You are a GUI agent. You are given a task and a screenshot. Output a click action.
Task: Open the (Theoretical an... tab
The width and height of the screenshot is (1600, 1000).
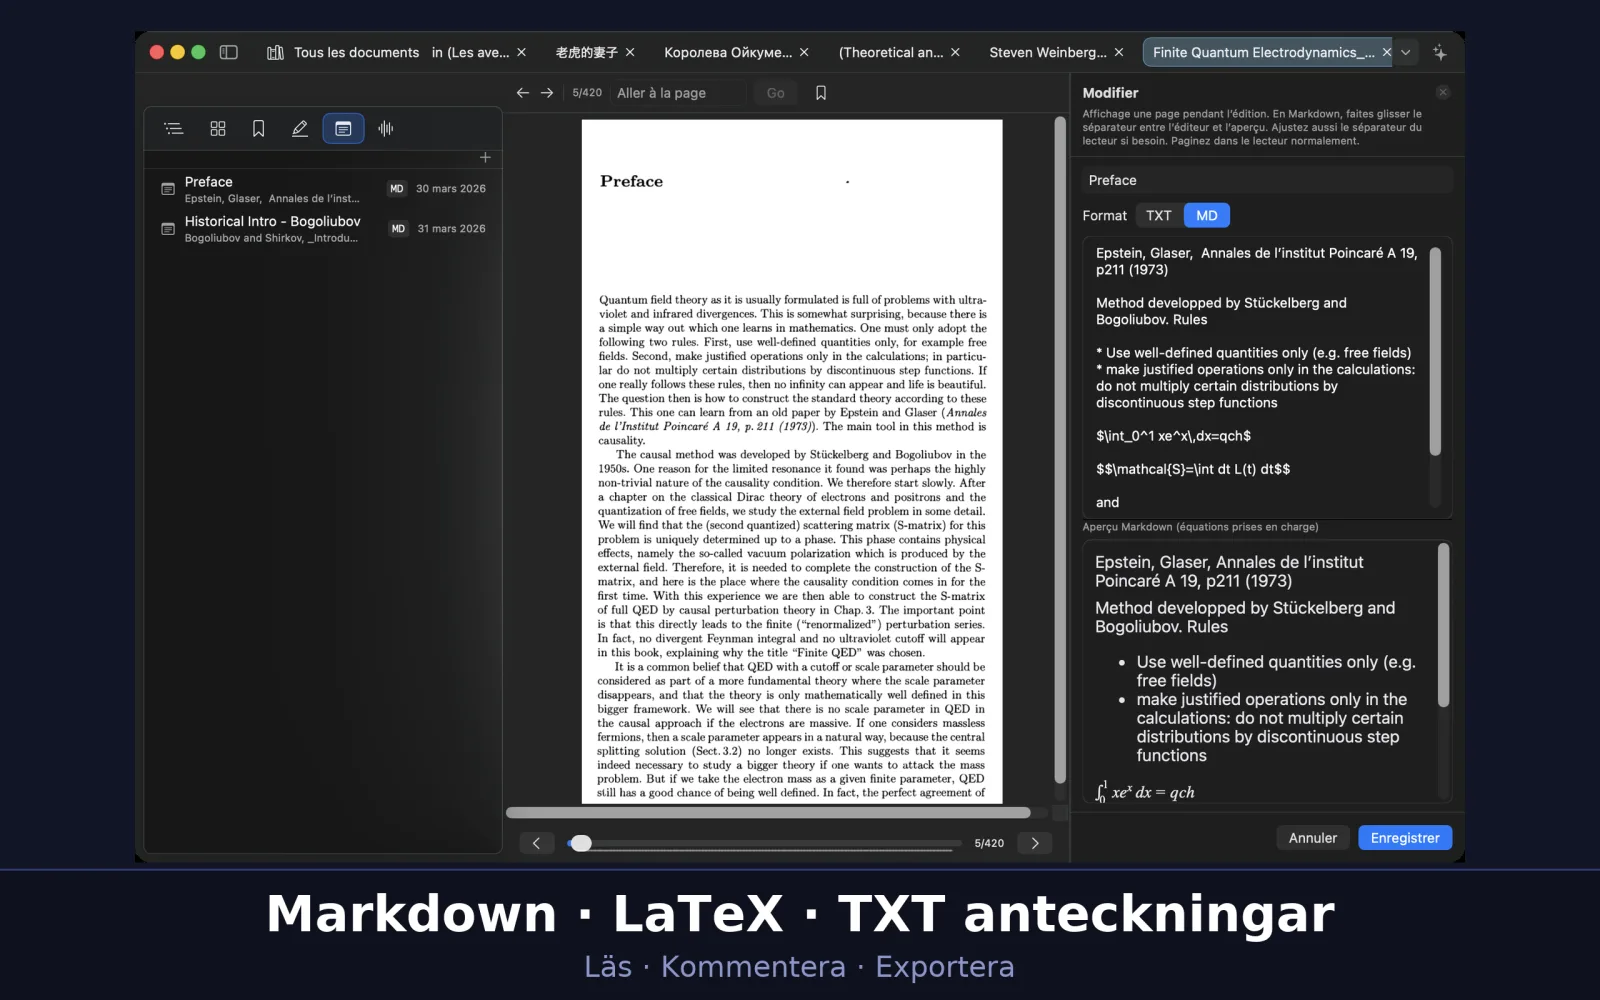click(x=890, y=52)
